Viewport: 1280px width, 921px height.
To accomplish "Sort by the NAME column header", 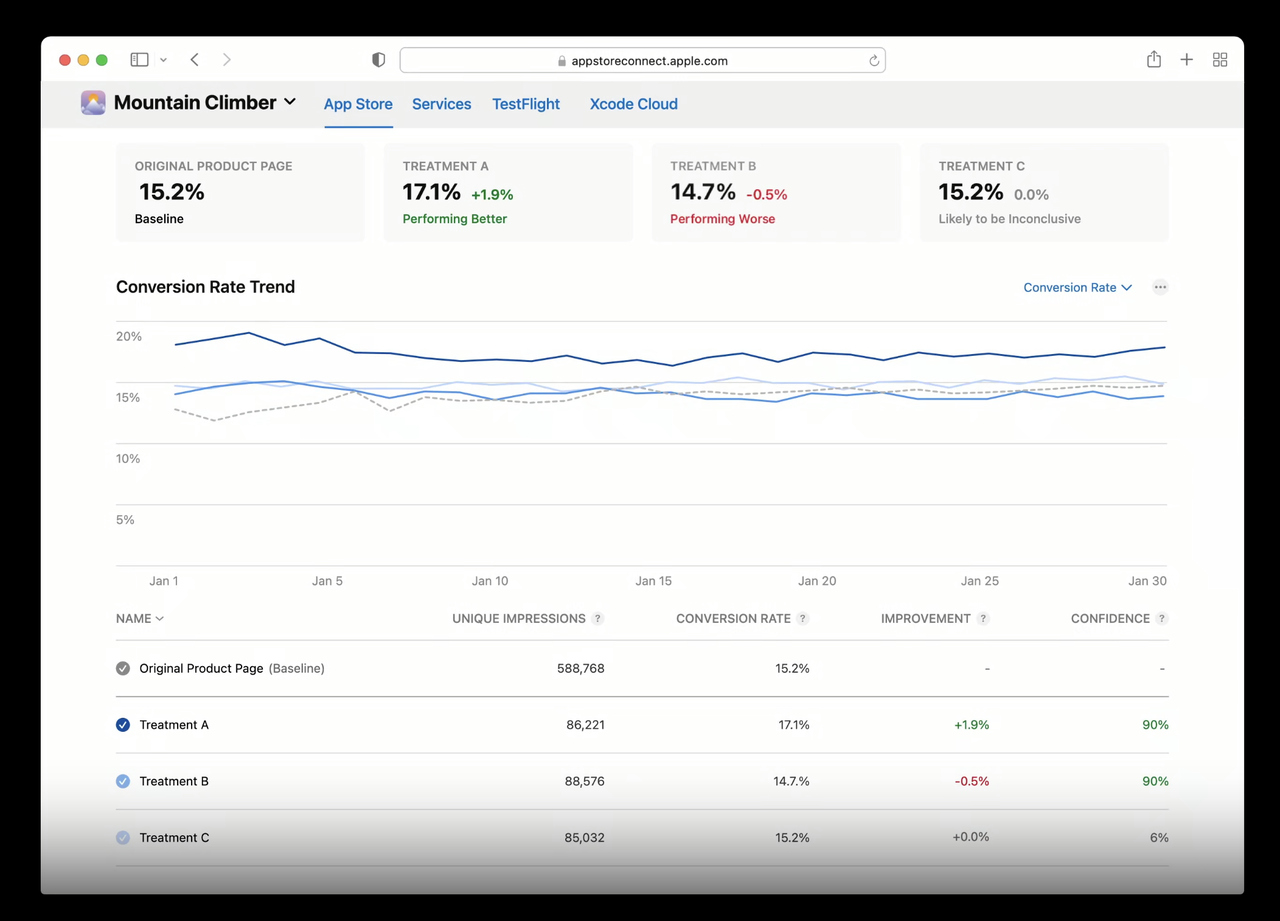I will click(x=139, y=619).
